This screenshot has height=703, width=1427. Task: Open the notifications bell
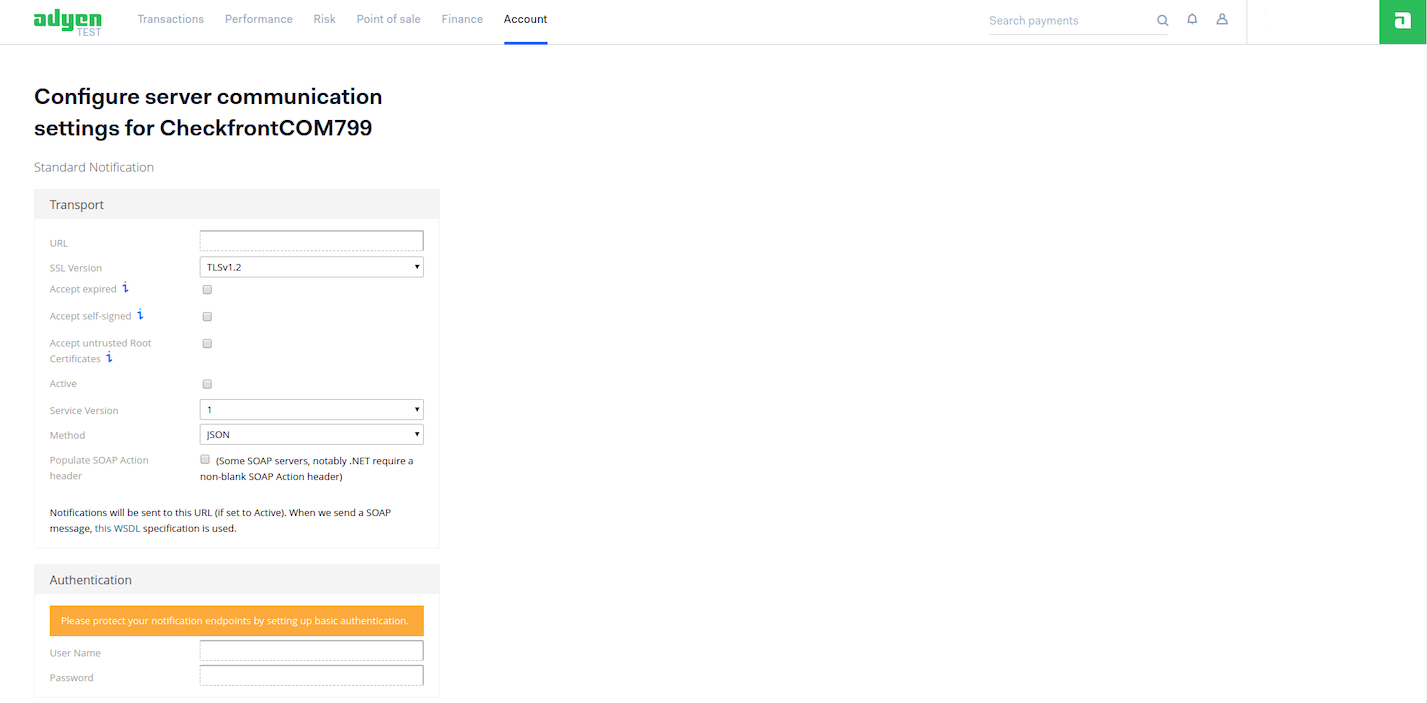coord(1192,19)
